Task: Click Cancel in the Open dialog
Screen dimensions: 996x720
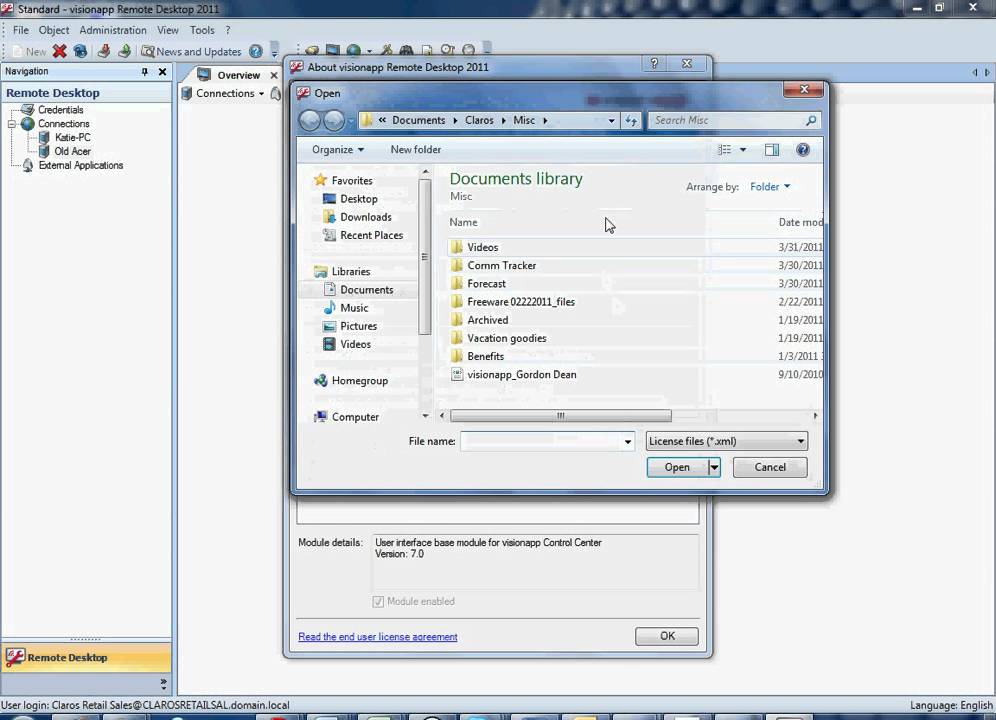Action: pyautogui.click(x=770, y=467)
